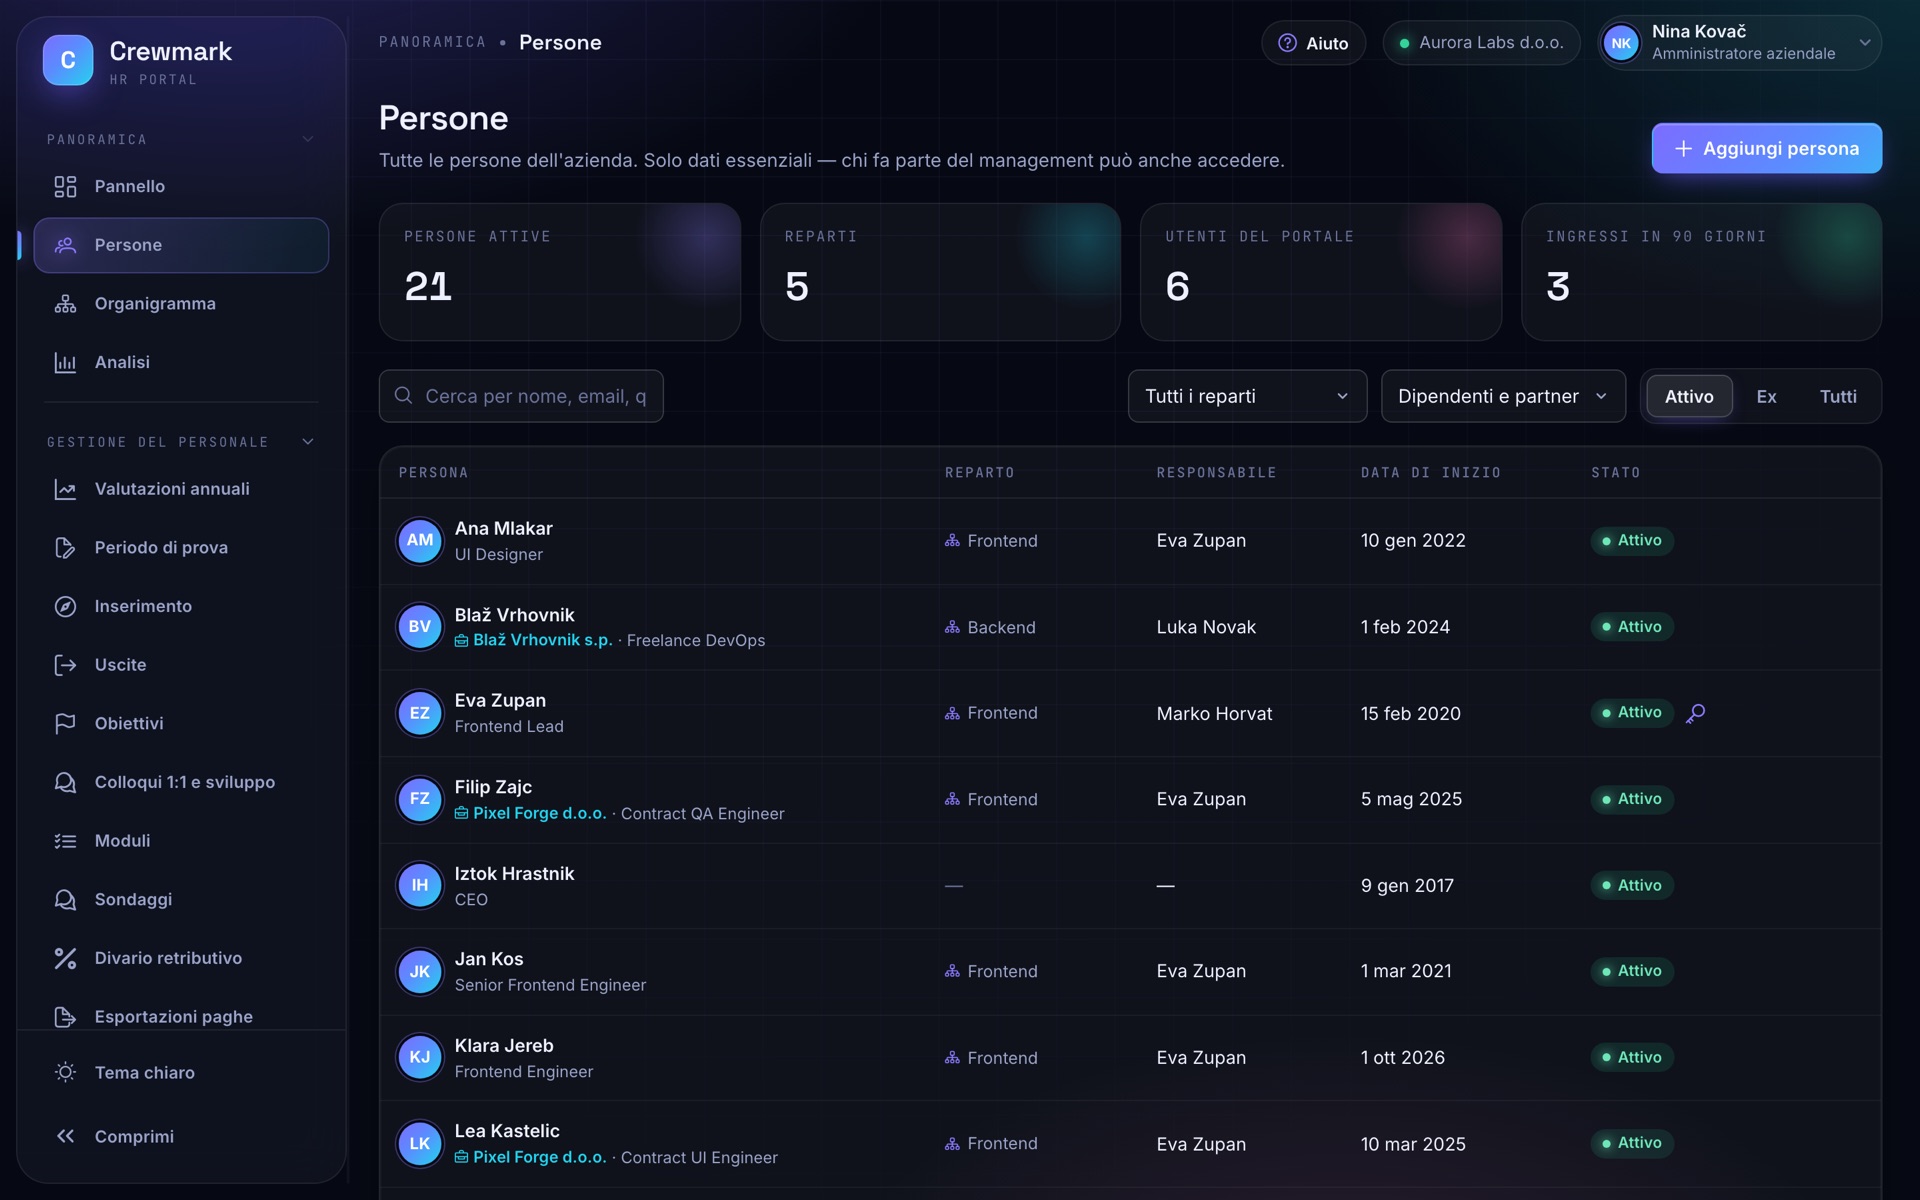Open Valutazioni annuali trend icon
This screenshot has width=1920, height=1200.
65,489
